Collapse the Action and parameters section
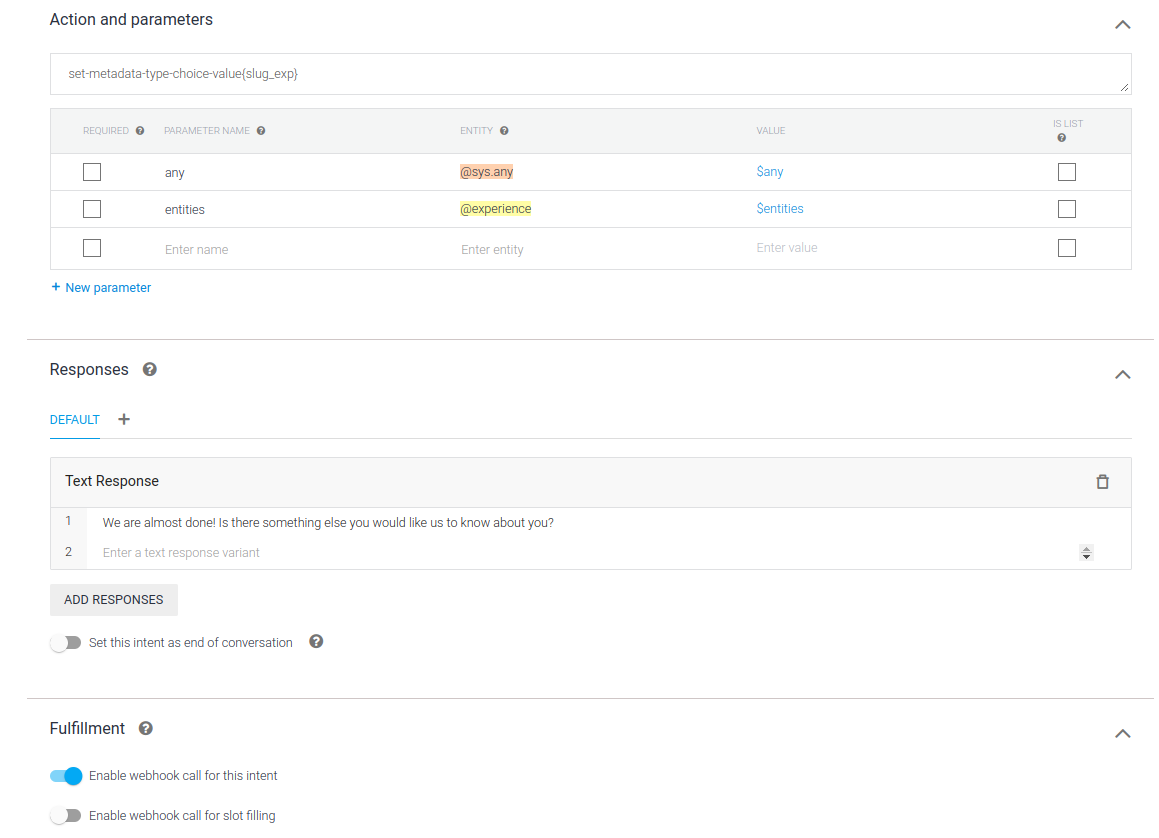 tap(1122, 24)
